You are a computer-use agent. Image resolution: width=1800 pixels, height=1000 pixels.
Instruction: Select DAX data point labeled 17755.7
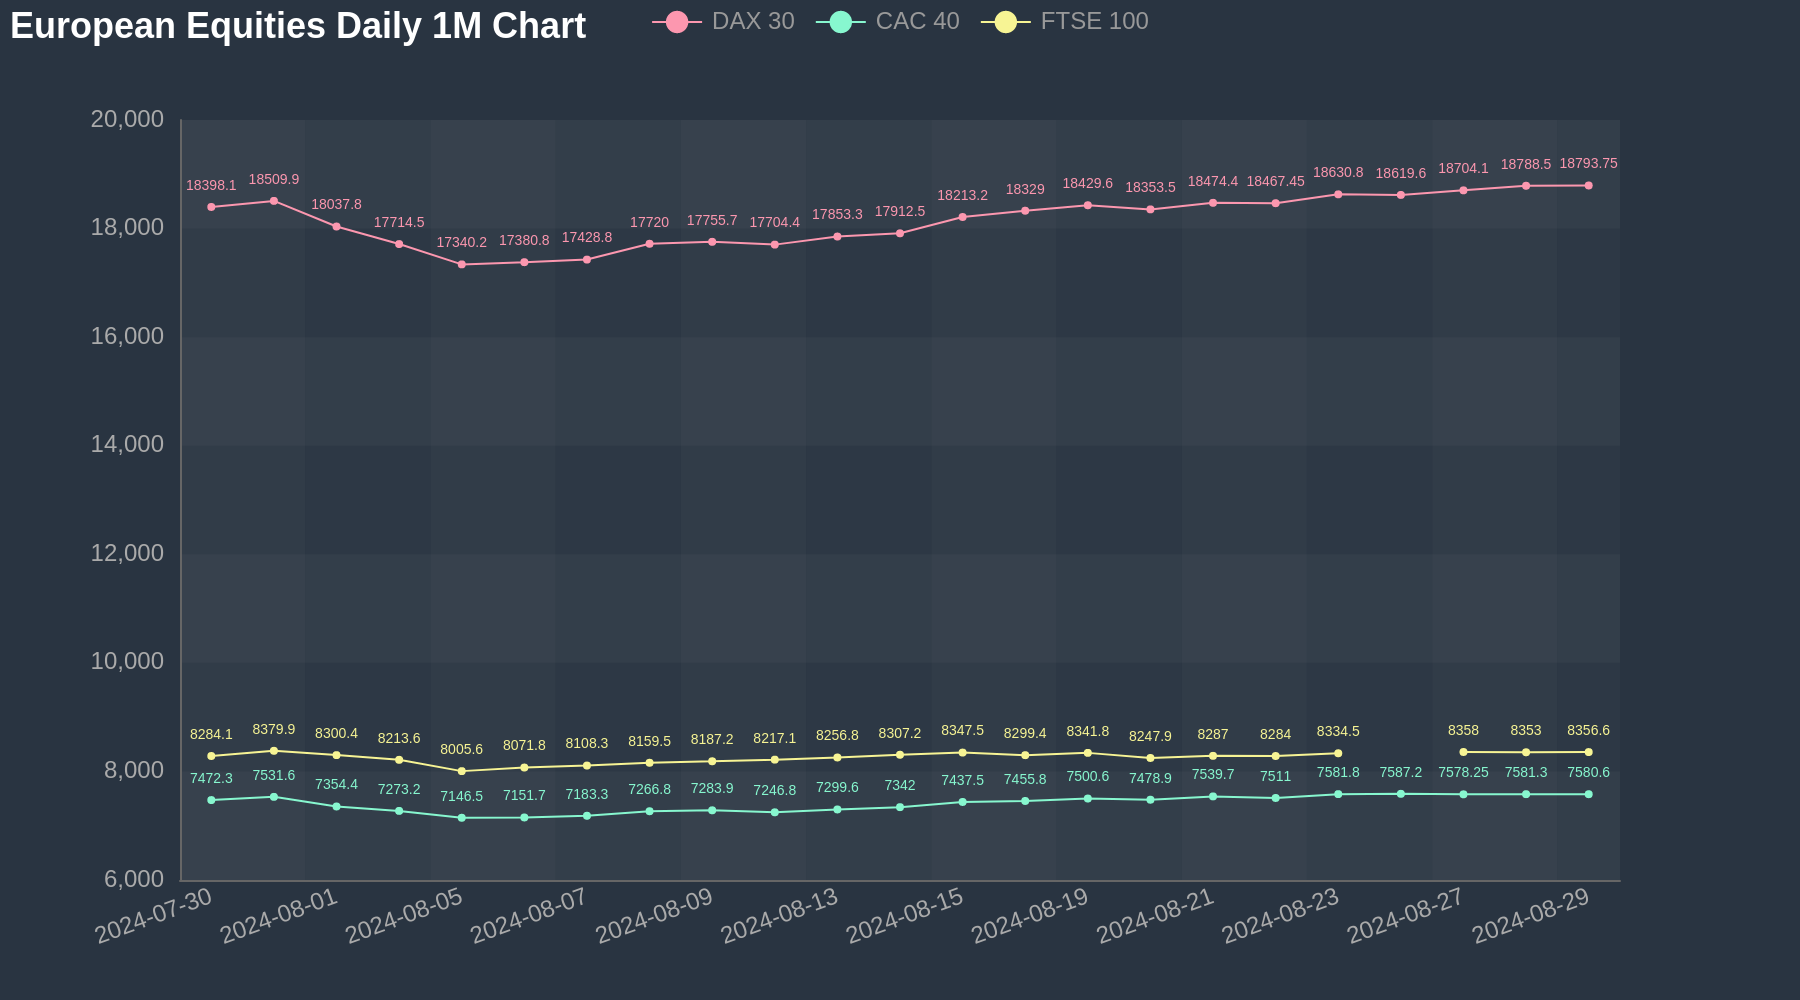coord(712,242)
